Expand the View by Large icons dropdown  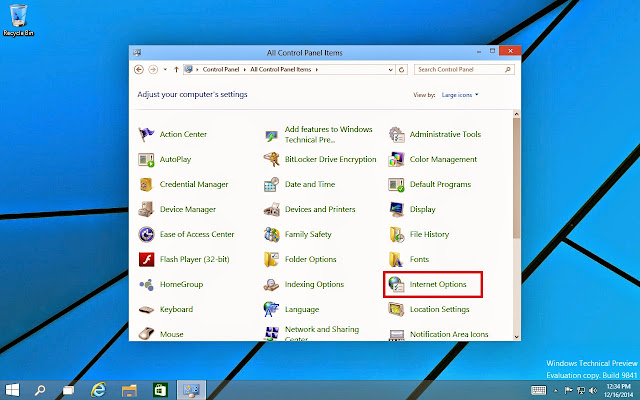[460, 95]
